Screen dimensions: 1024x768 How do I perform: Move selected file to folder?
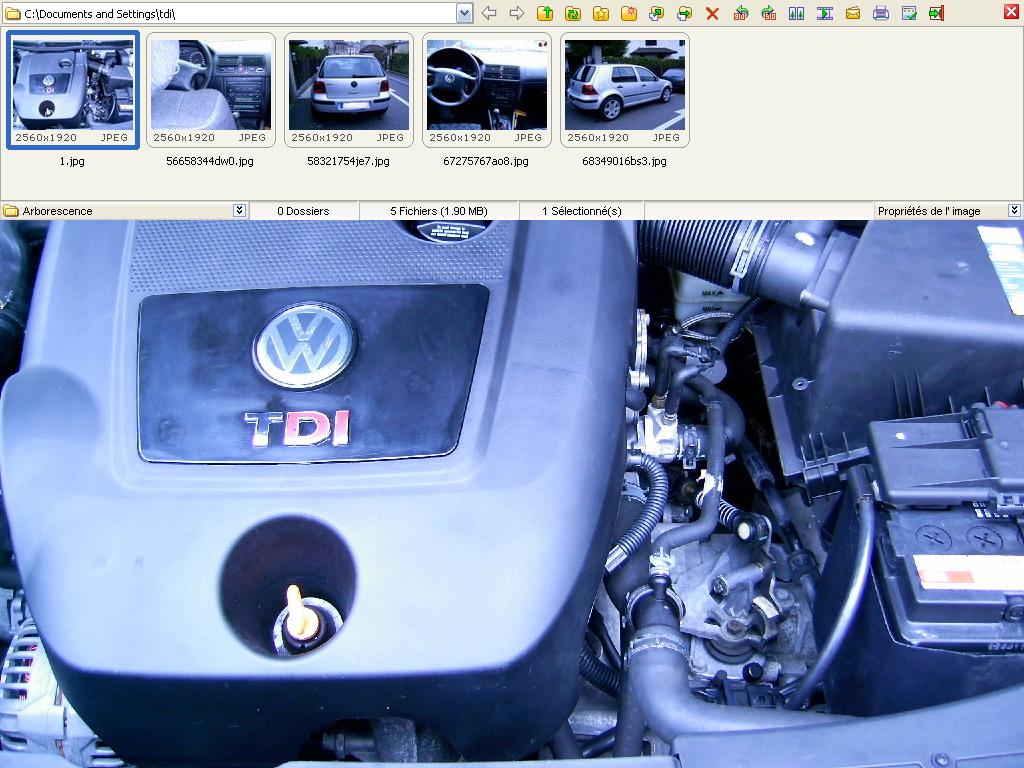[x=684, y=13]
